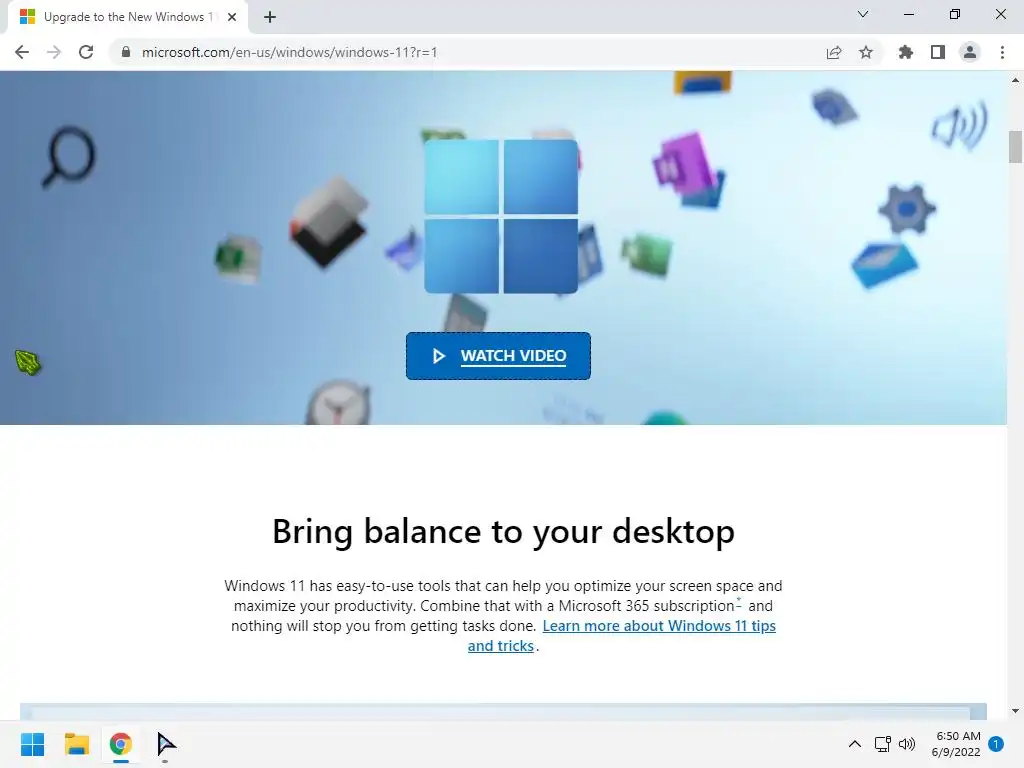
Task: Click the forward navigation arrow
Action: [54, 52]
